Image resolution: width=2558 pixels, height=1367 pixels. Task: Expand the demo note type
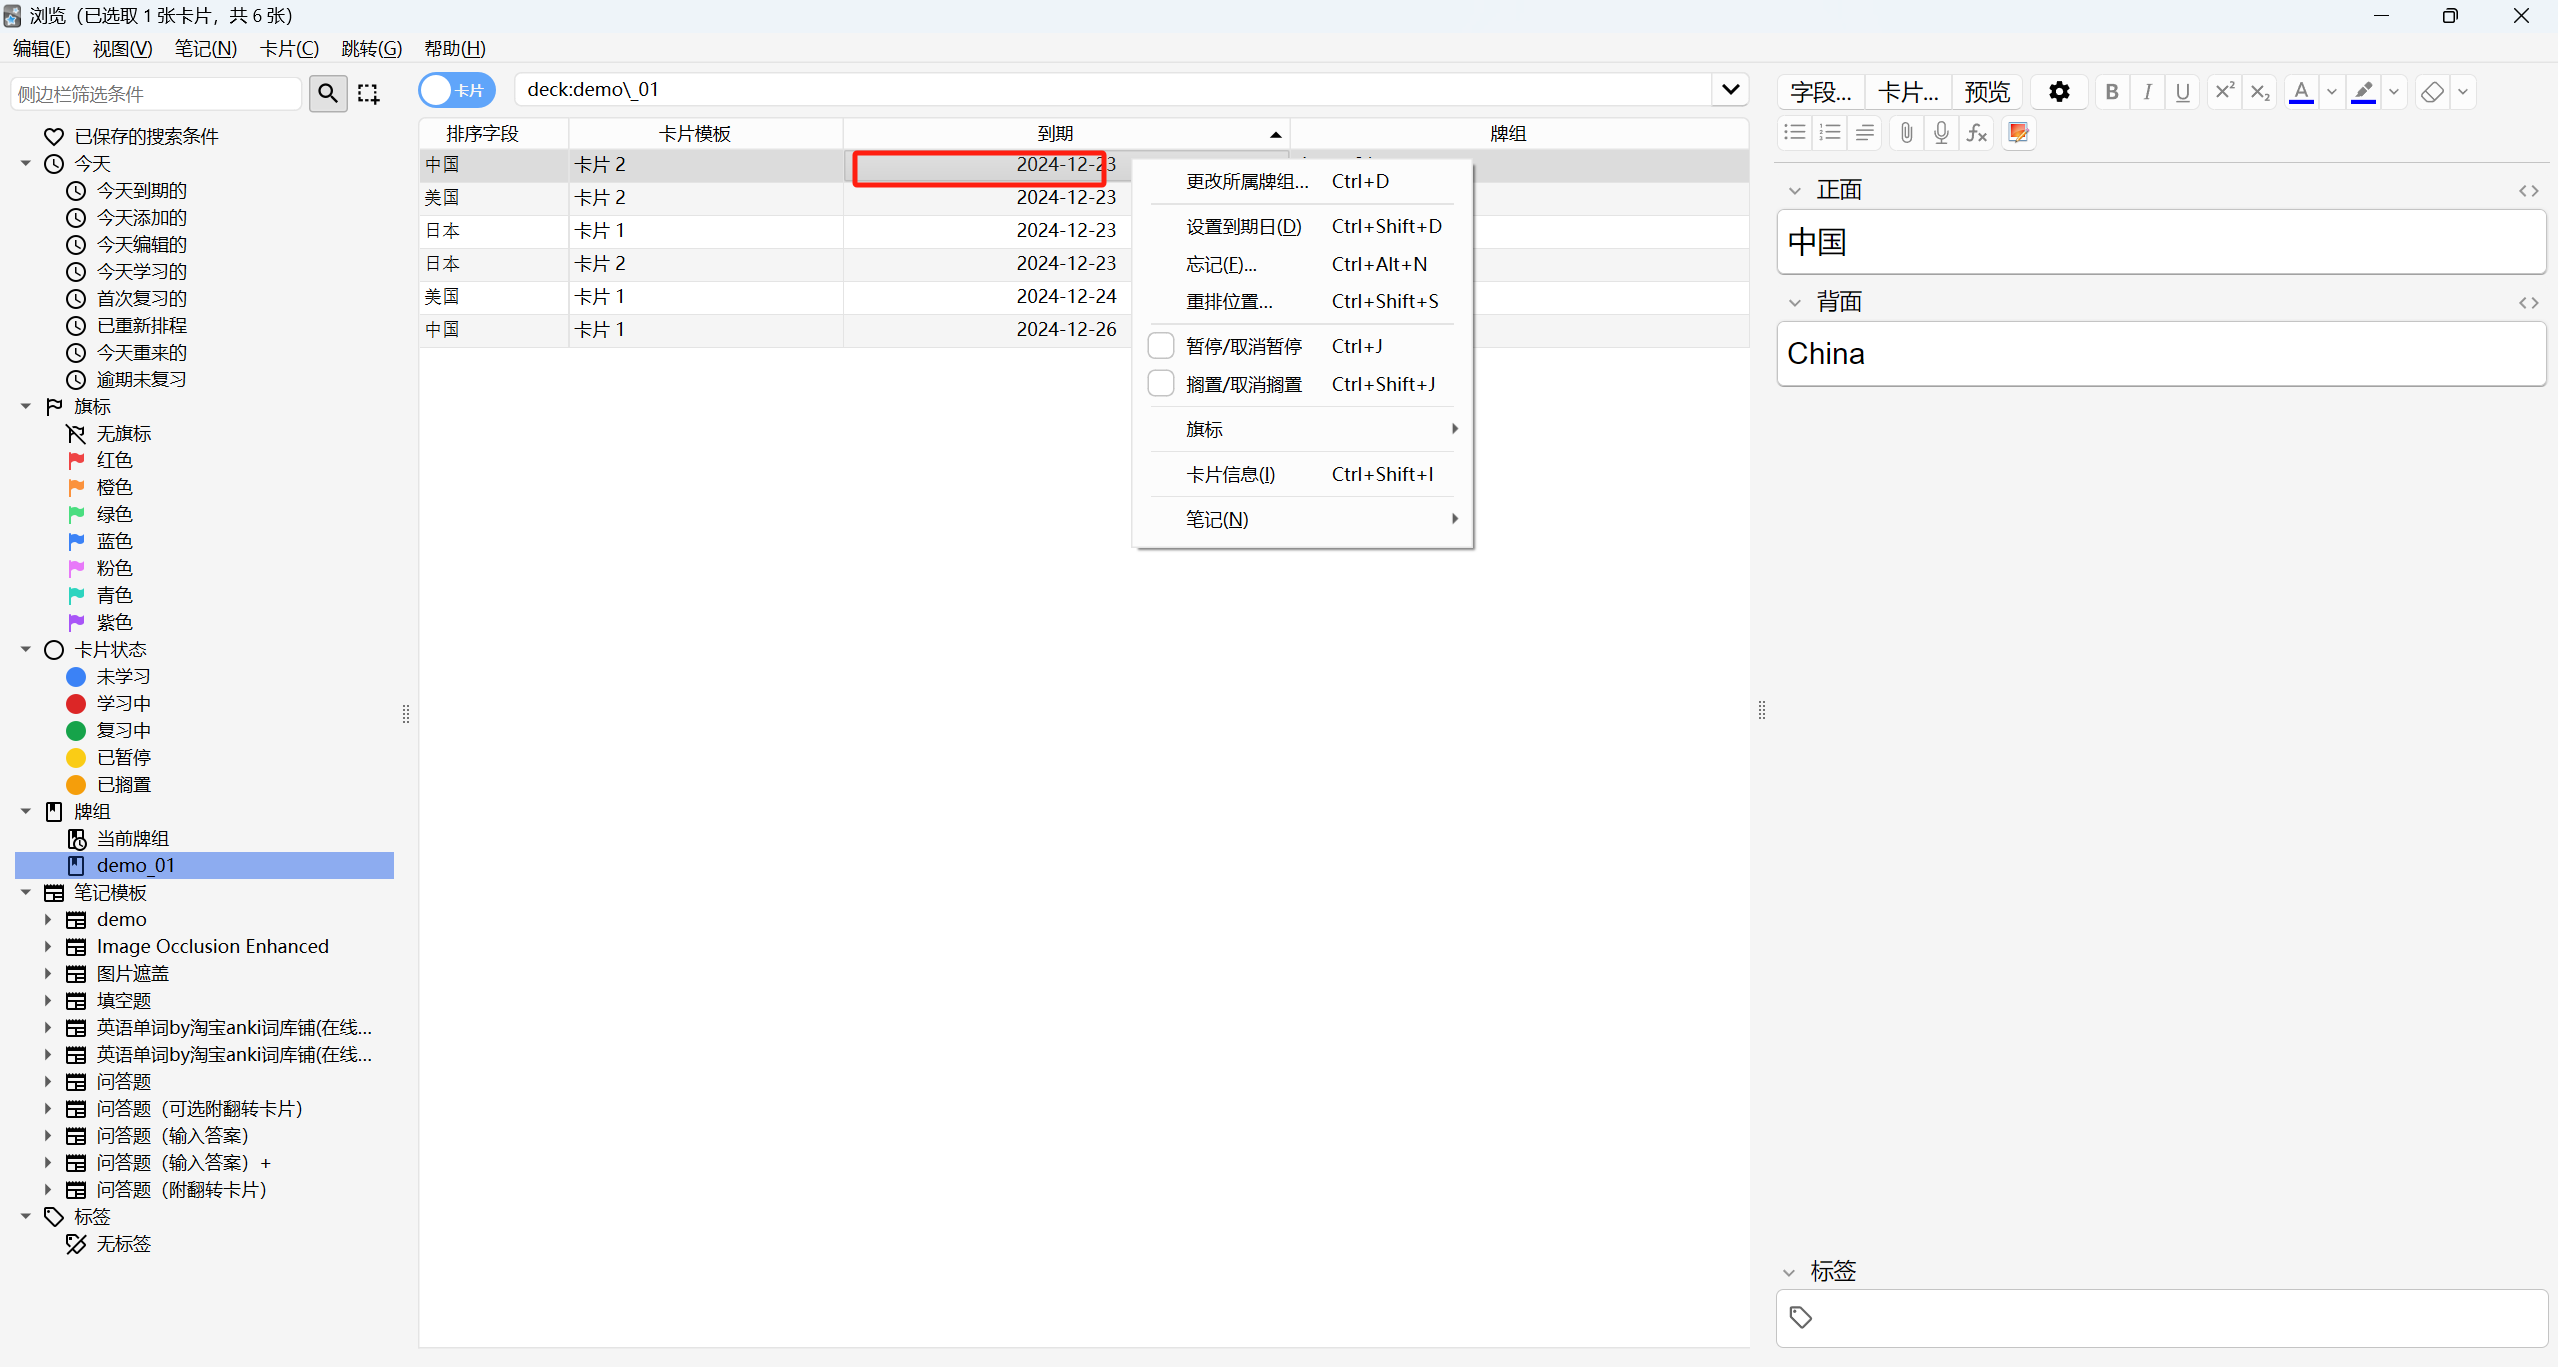point(47,919)
